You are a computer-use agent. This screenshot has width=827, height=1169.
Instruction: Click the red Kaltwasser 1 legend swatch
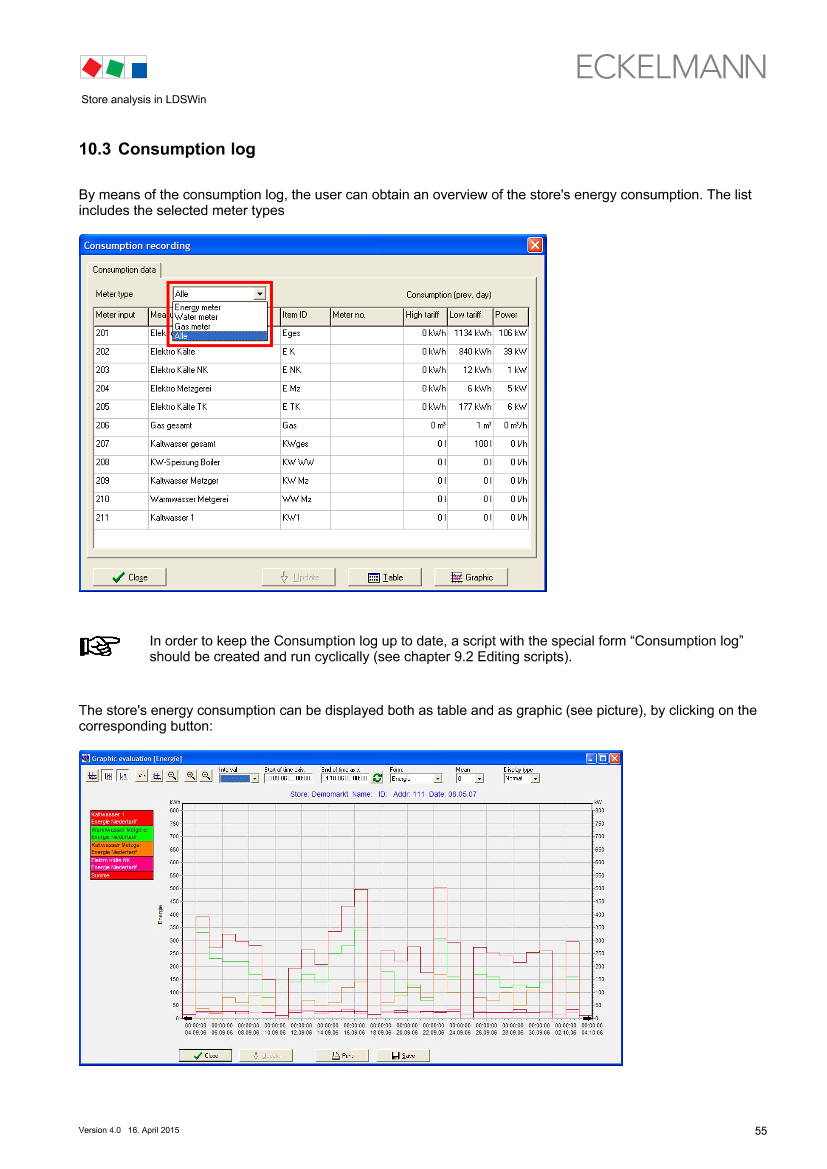tap(120, 815)
